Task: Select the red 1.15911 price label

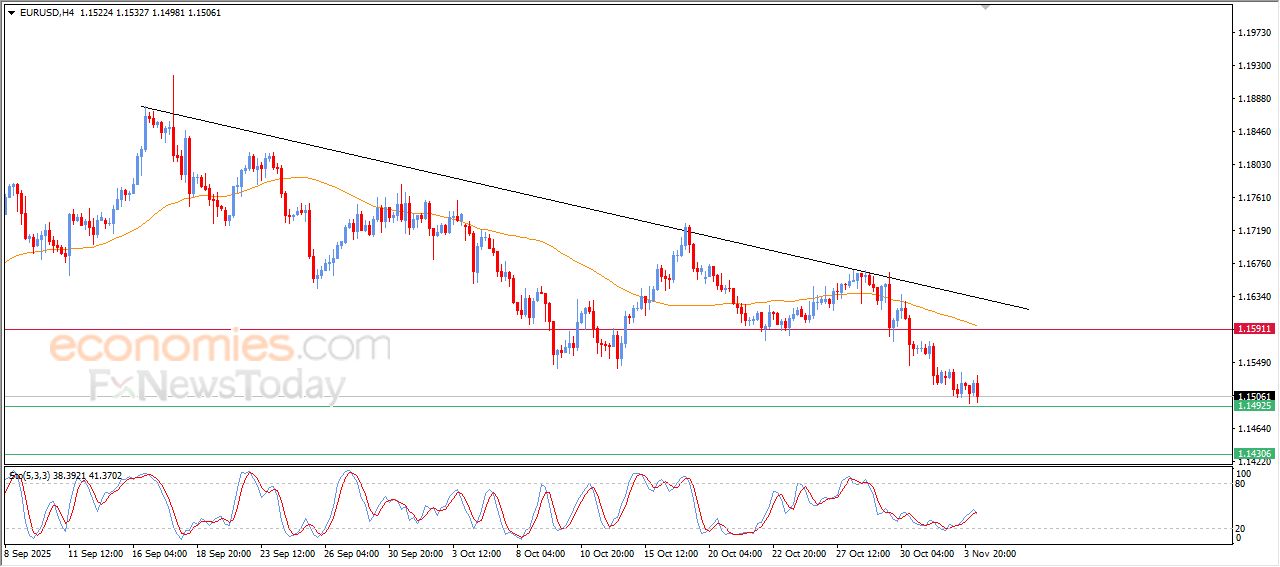Action: click(1253, 328)
